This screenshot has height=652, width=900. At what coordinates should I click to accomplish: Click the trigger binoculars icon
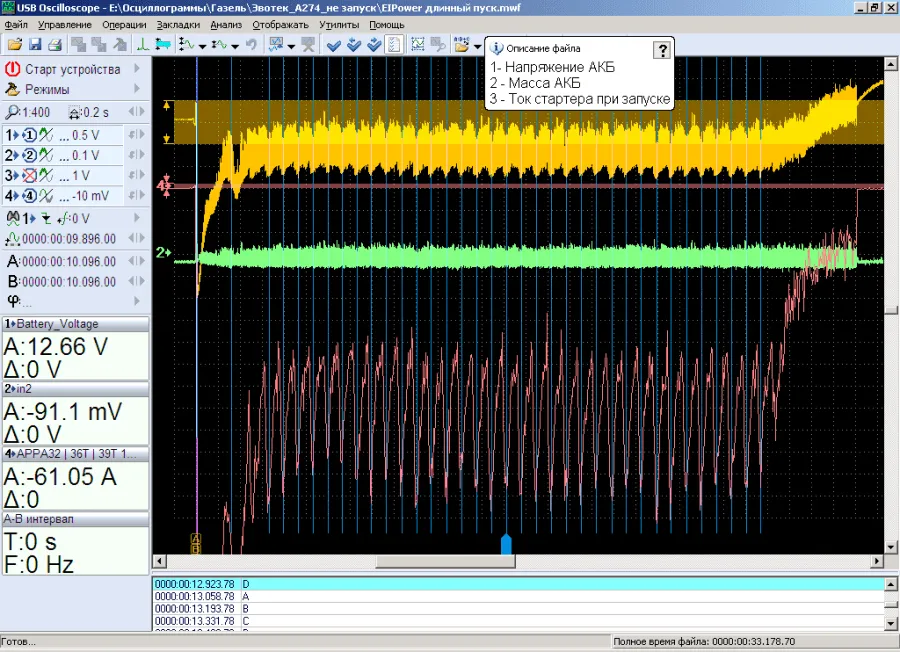(x=13, y=218)
